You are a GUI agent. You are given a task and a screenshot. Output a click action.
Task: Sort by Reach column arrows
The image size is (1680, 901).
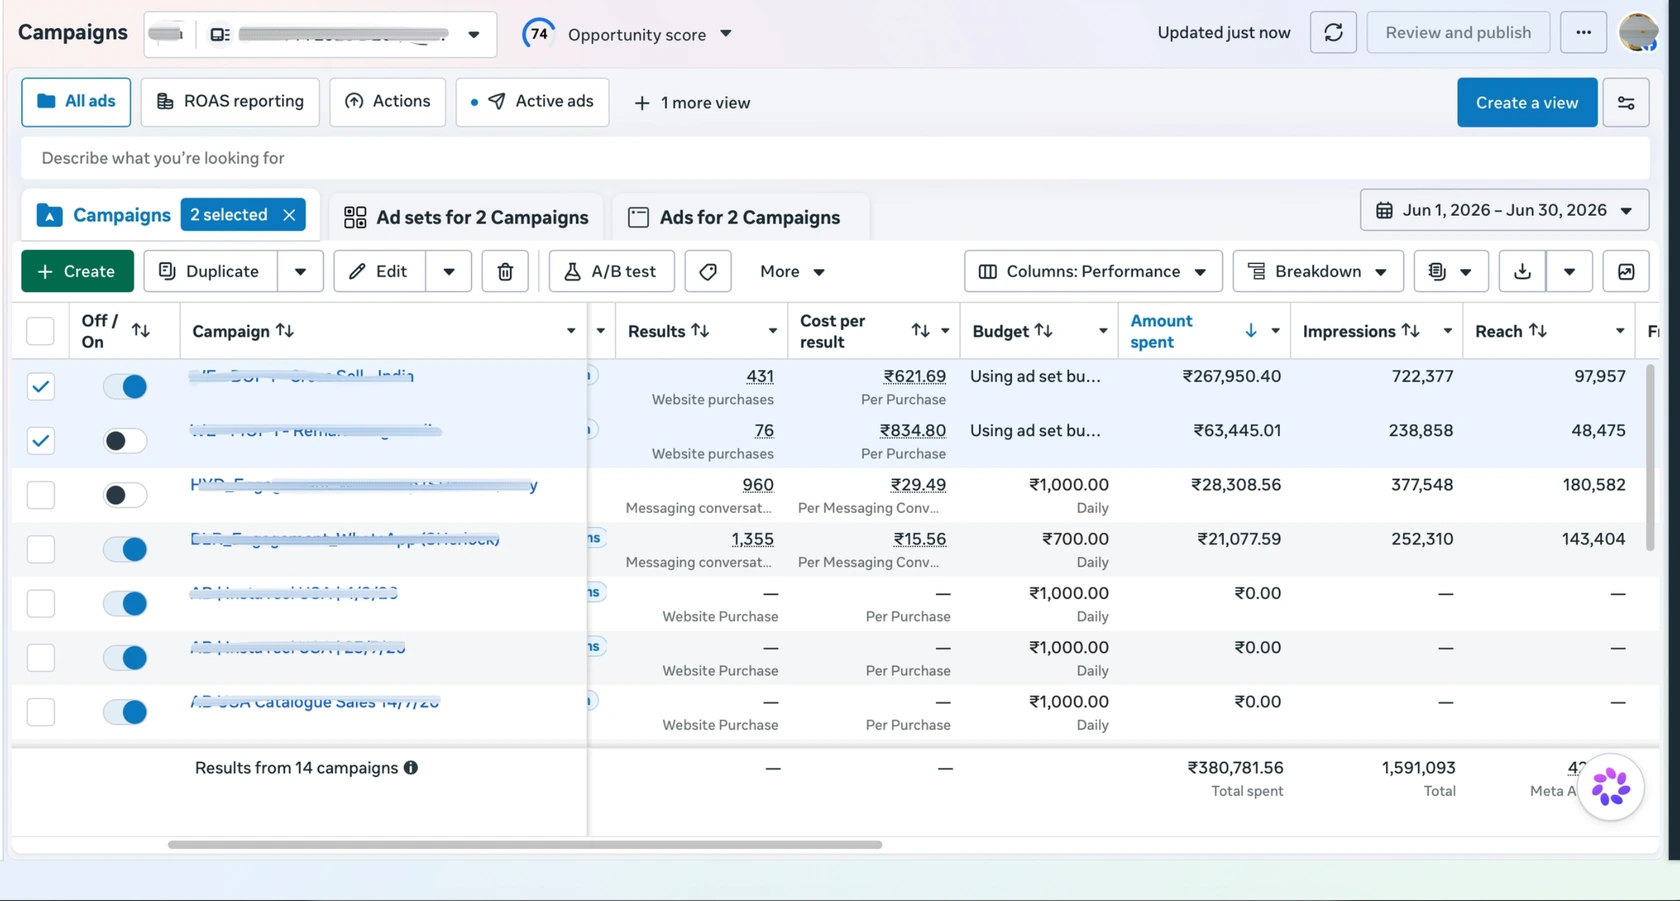pyautogui.click(x=1538, y=331)
